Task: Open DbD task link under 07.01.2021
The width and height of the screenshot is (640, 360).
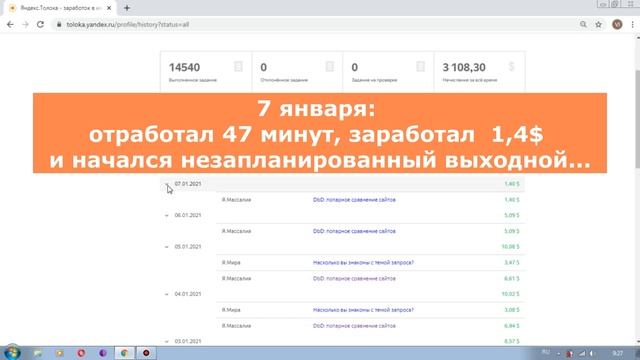Action: pyautogui.click(x=354, y=200)
